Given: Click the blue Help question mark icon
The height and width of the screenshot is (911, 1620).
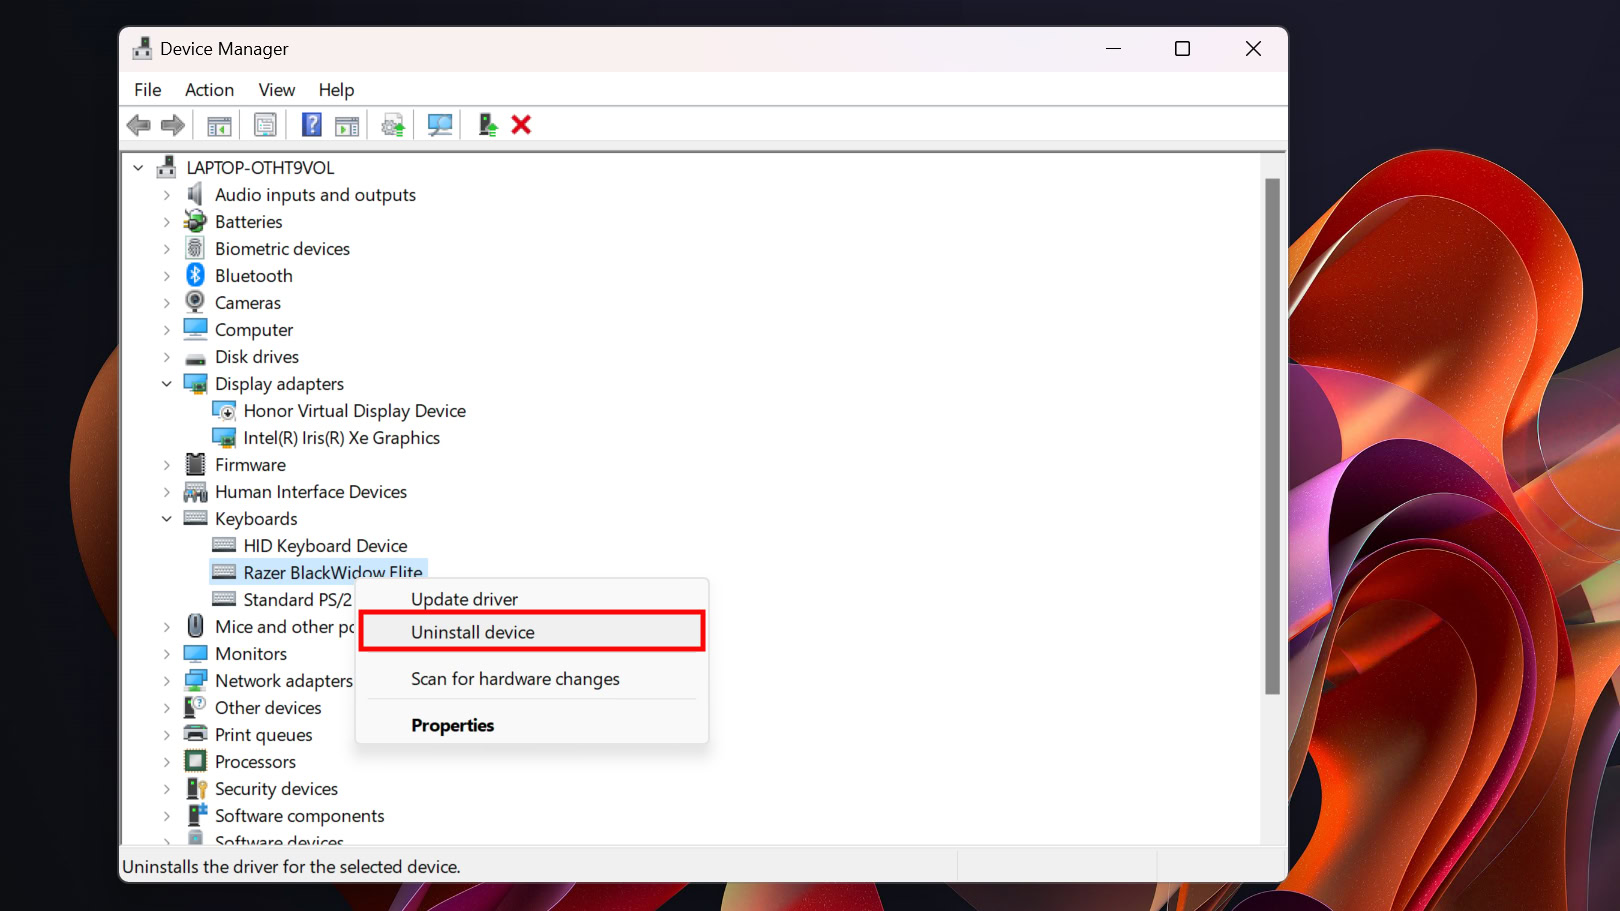Looking at the screenshot, I should (x=312, y=125).
